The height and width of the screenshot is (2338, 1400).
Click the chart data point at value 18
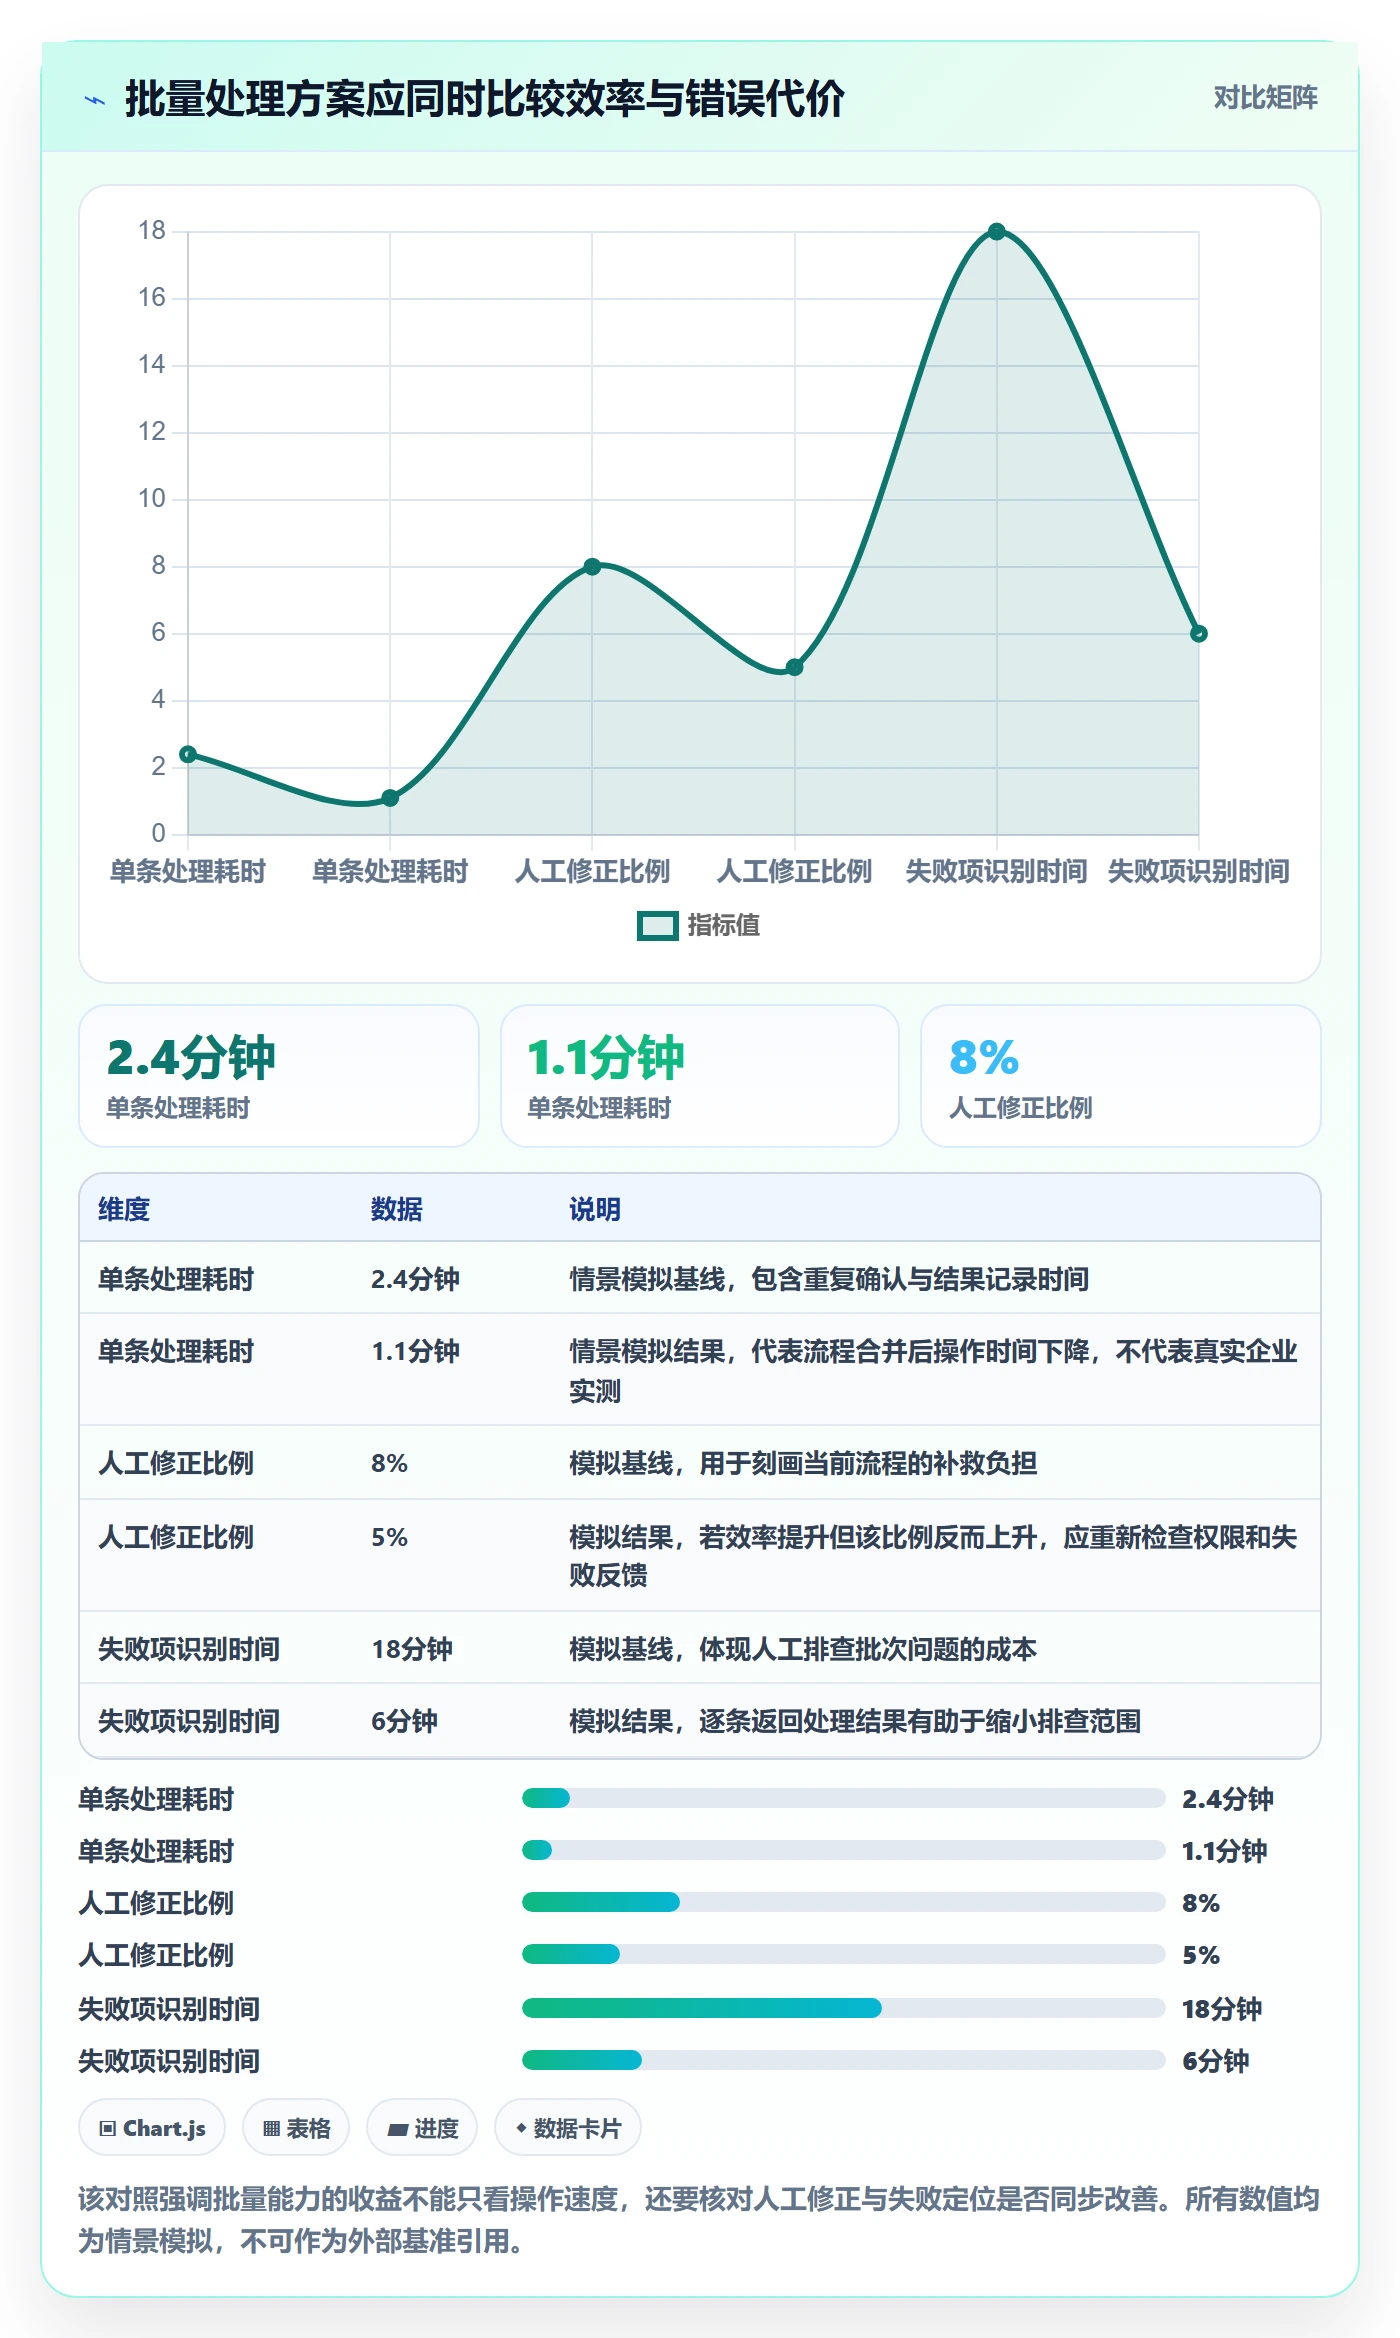click(x=996, y=232)
